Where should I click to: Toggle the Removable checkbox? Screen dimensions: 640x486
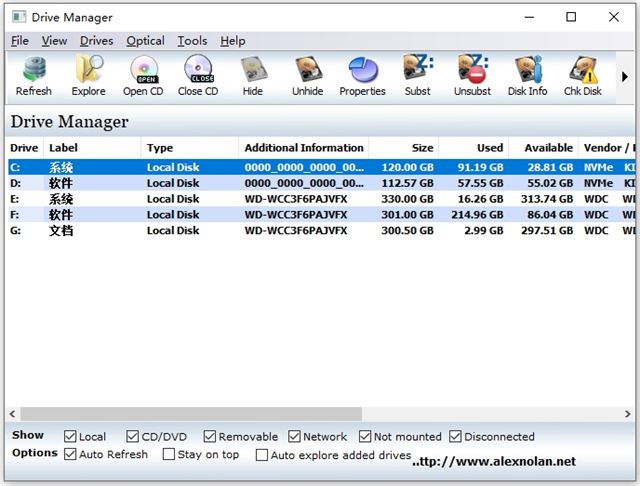click(210, 437)
